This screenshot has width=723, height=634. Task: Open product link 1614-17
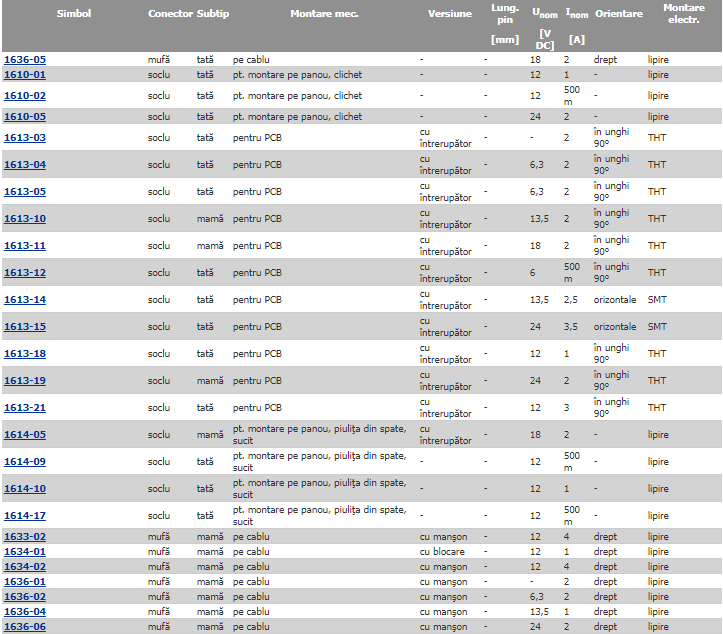[x=25, y=515]
